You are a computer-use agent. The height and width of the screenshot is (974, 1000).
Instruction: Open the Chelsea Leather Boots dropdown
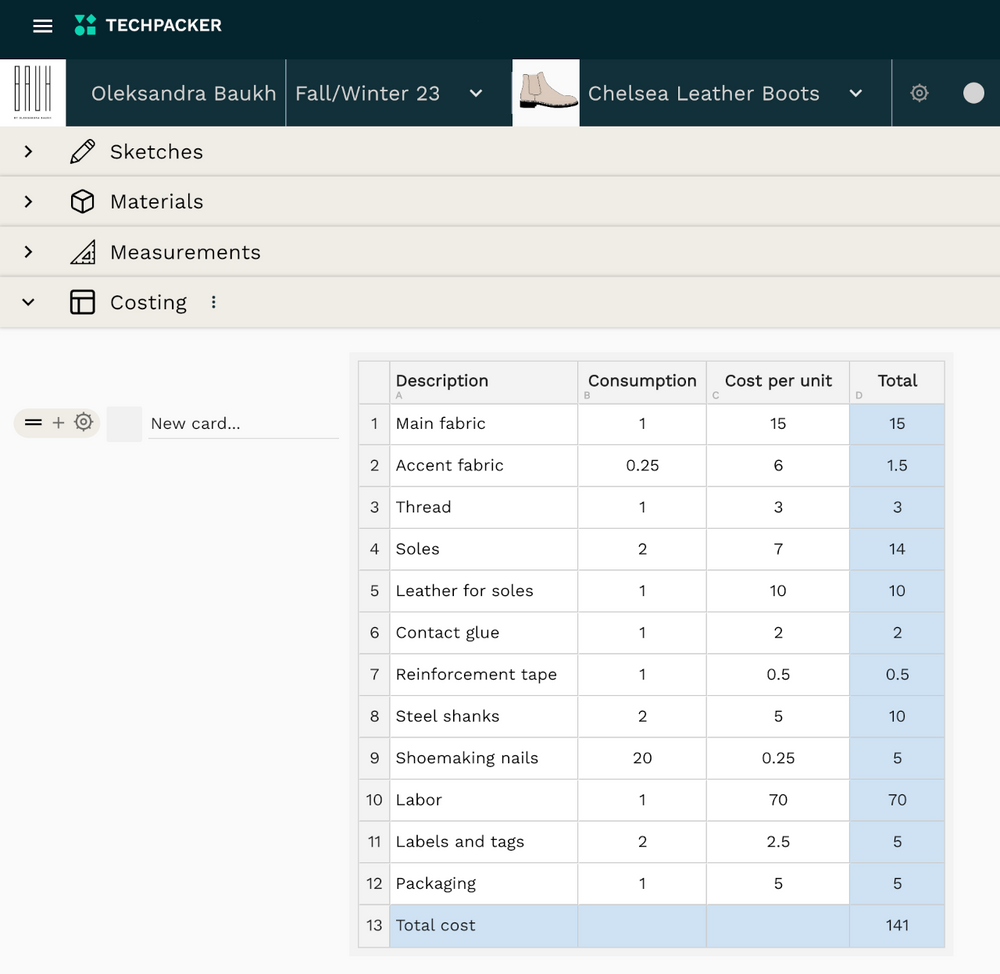[x=855, y=93]
